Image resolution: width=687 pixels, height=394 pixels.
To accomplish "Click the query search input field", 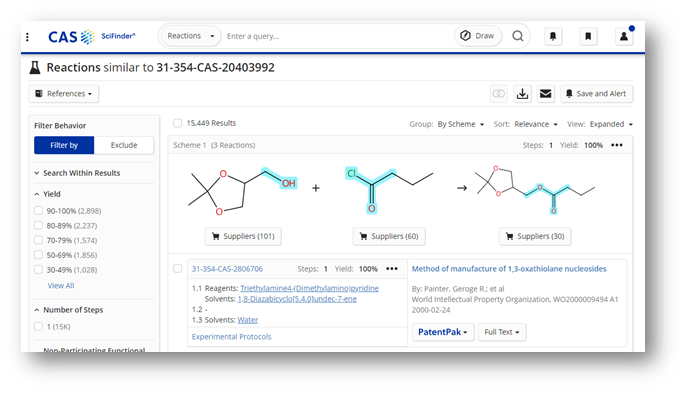I will point(337,36).
